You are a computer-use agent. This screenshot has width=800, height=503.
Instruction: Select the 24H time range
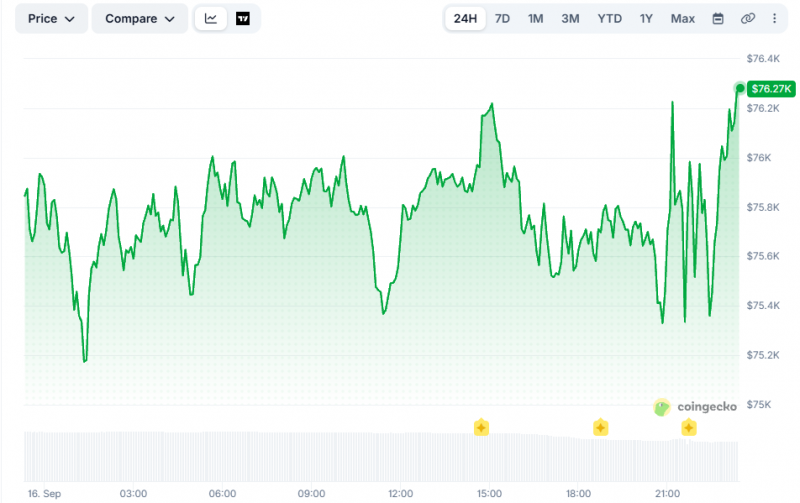pyautogui.click(x=465, y=19)
